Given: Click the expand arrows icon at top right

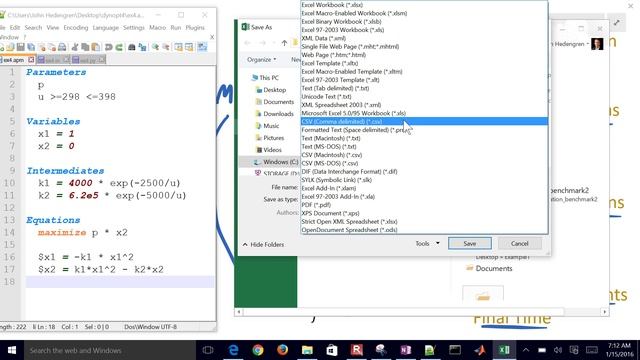Looking at the screenshot, I should pyautogui.click(x=616, y=23).
